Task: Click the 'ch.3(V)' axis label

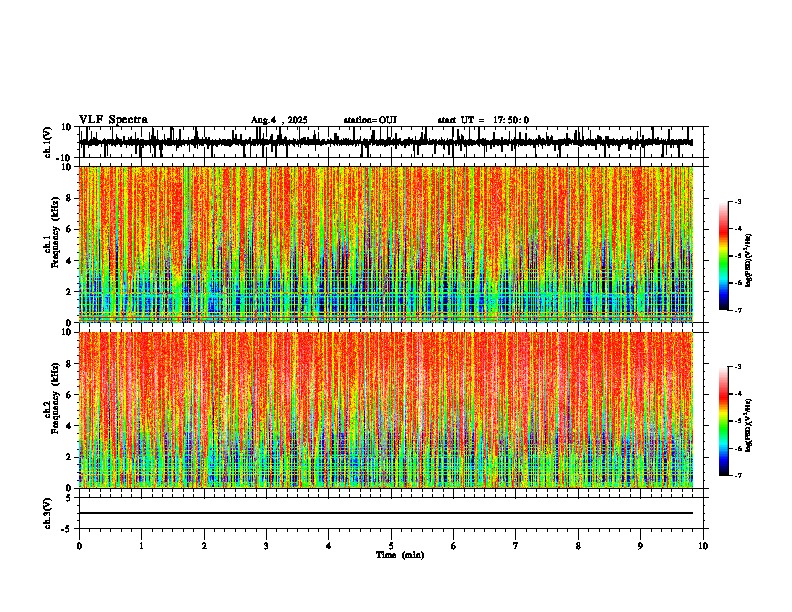Action: [x=48, y=513]
